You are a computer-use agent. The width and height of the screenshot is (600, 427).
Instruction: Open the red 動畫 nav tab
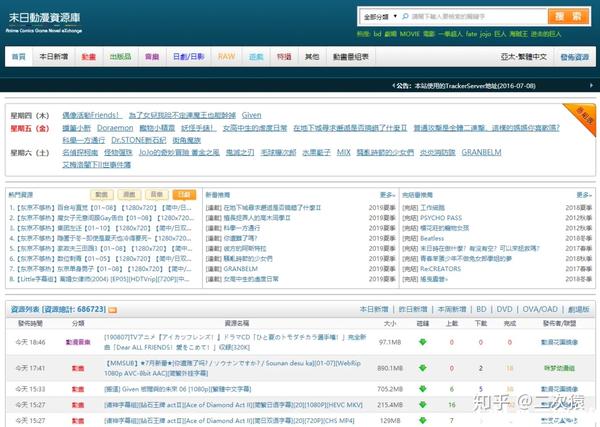89,57
